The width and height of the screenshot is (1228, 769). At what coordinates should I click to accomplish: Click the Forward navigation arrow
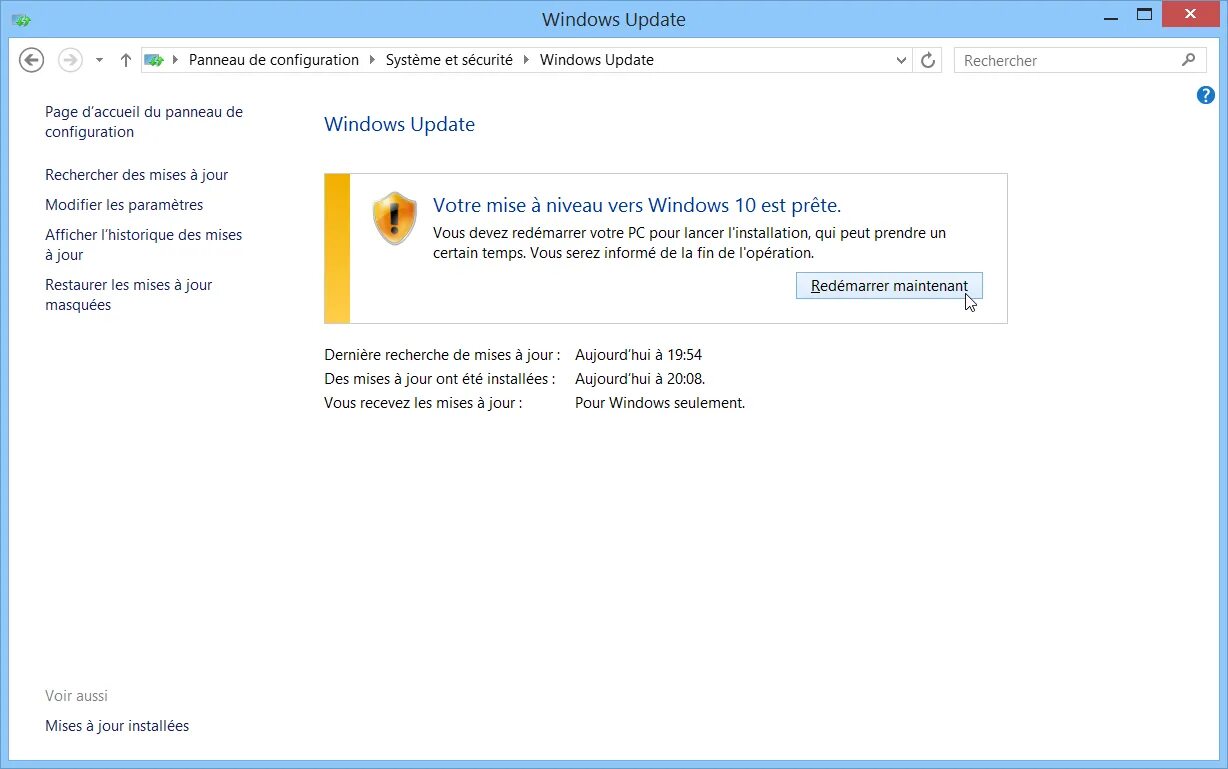point(69,60)
